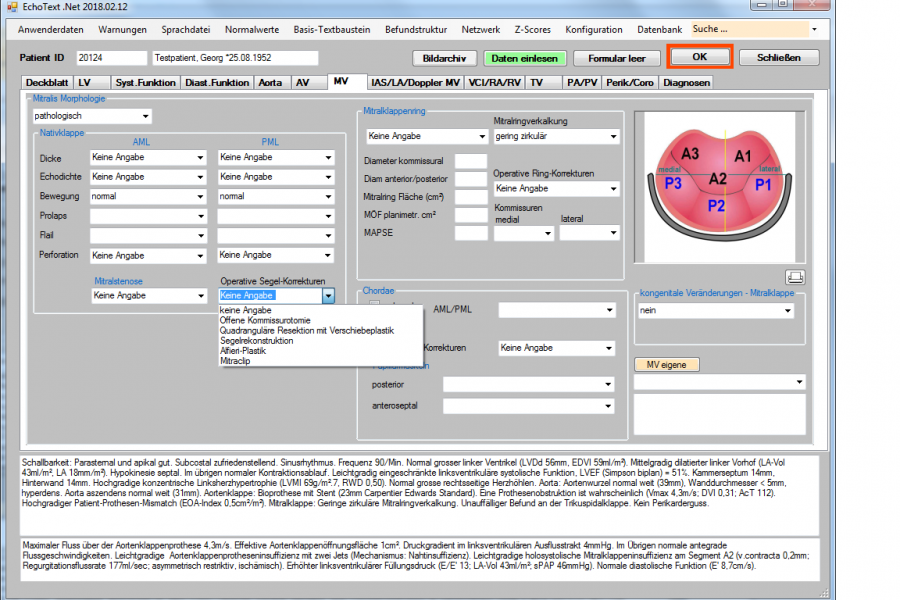Screen dimensions: 900x600
Task: Click segment P2 in the mitral valve diagram
Action: click(716, 206)
